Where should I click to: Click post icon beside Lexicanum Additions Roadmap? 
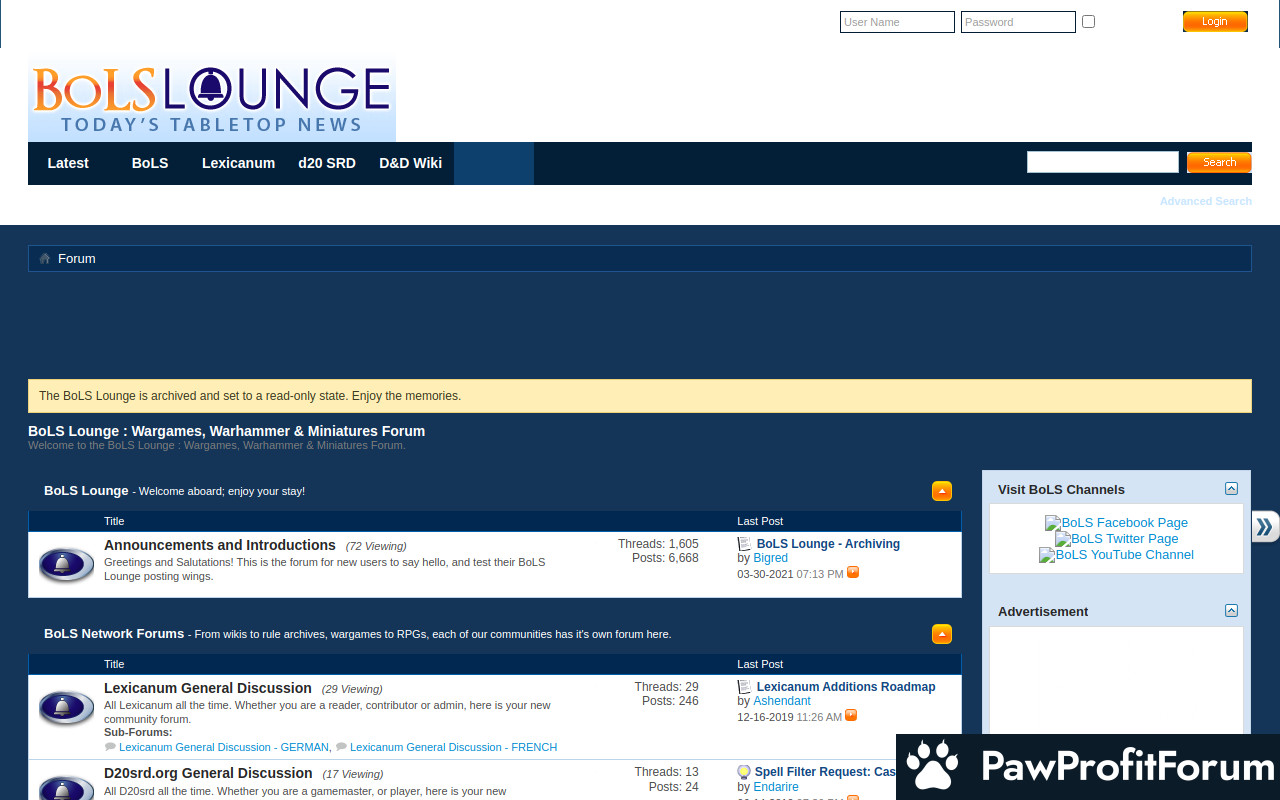[744, 687]
